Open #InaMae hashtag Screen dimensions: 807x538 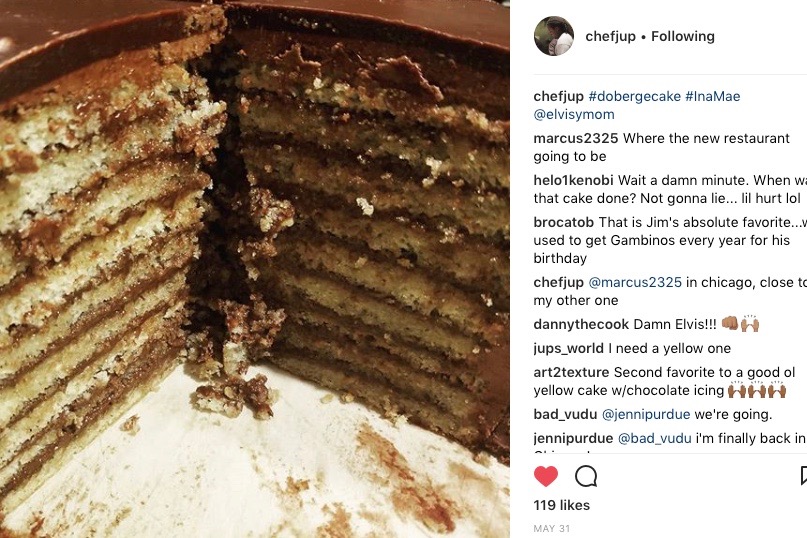click(713, 96)
